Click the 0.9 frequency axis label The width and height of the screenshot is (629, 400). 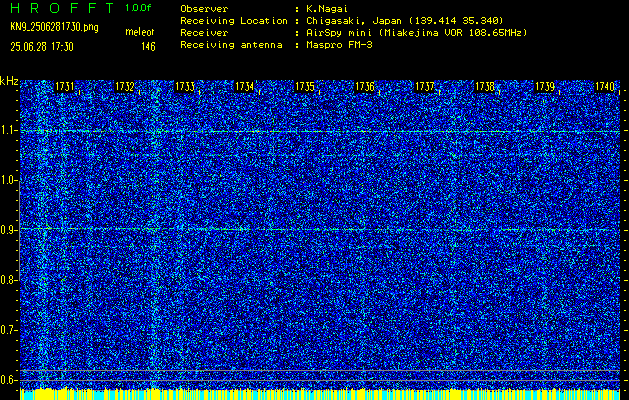(x=9, y=230)
